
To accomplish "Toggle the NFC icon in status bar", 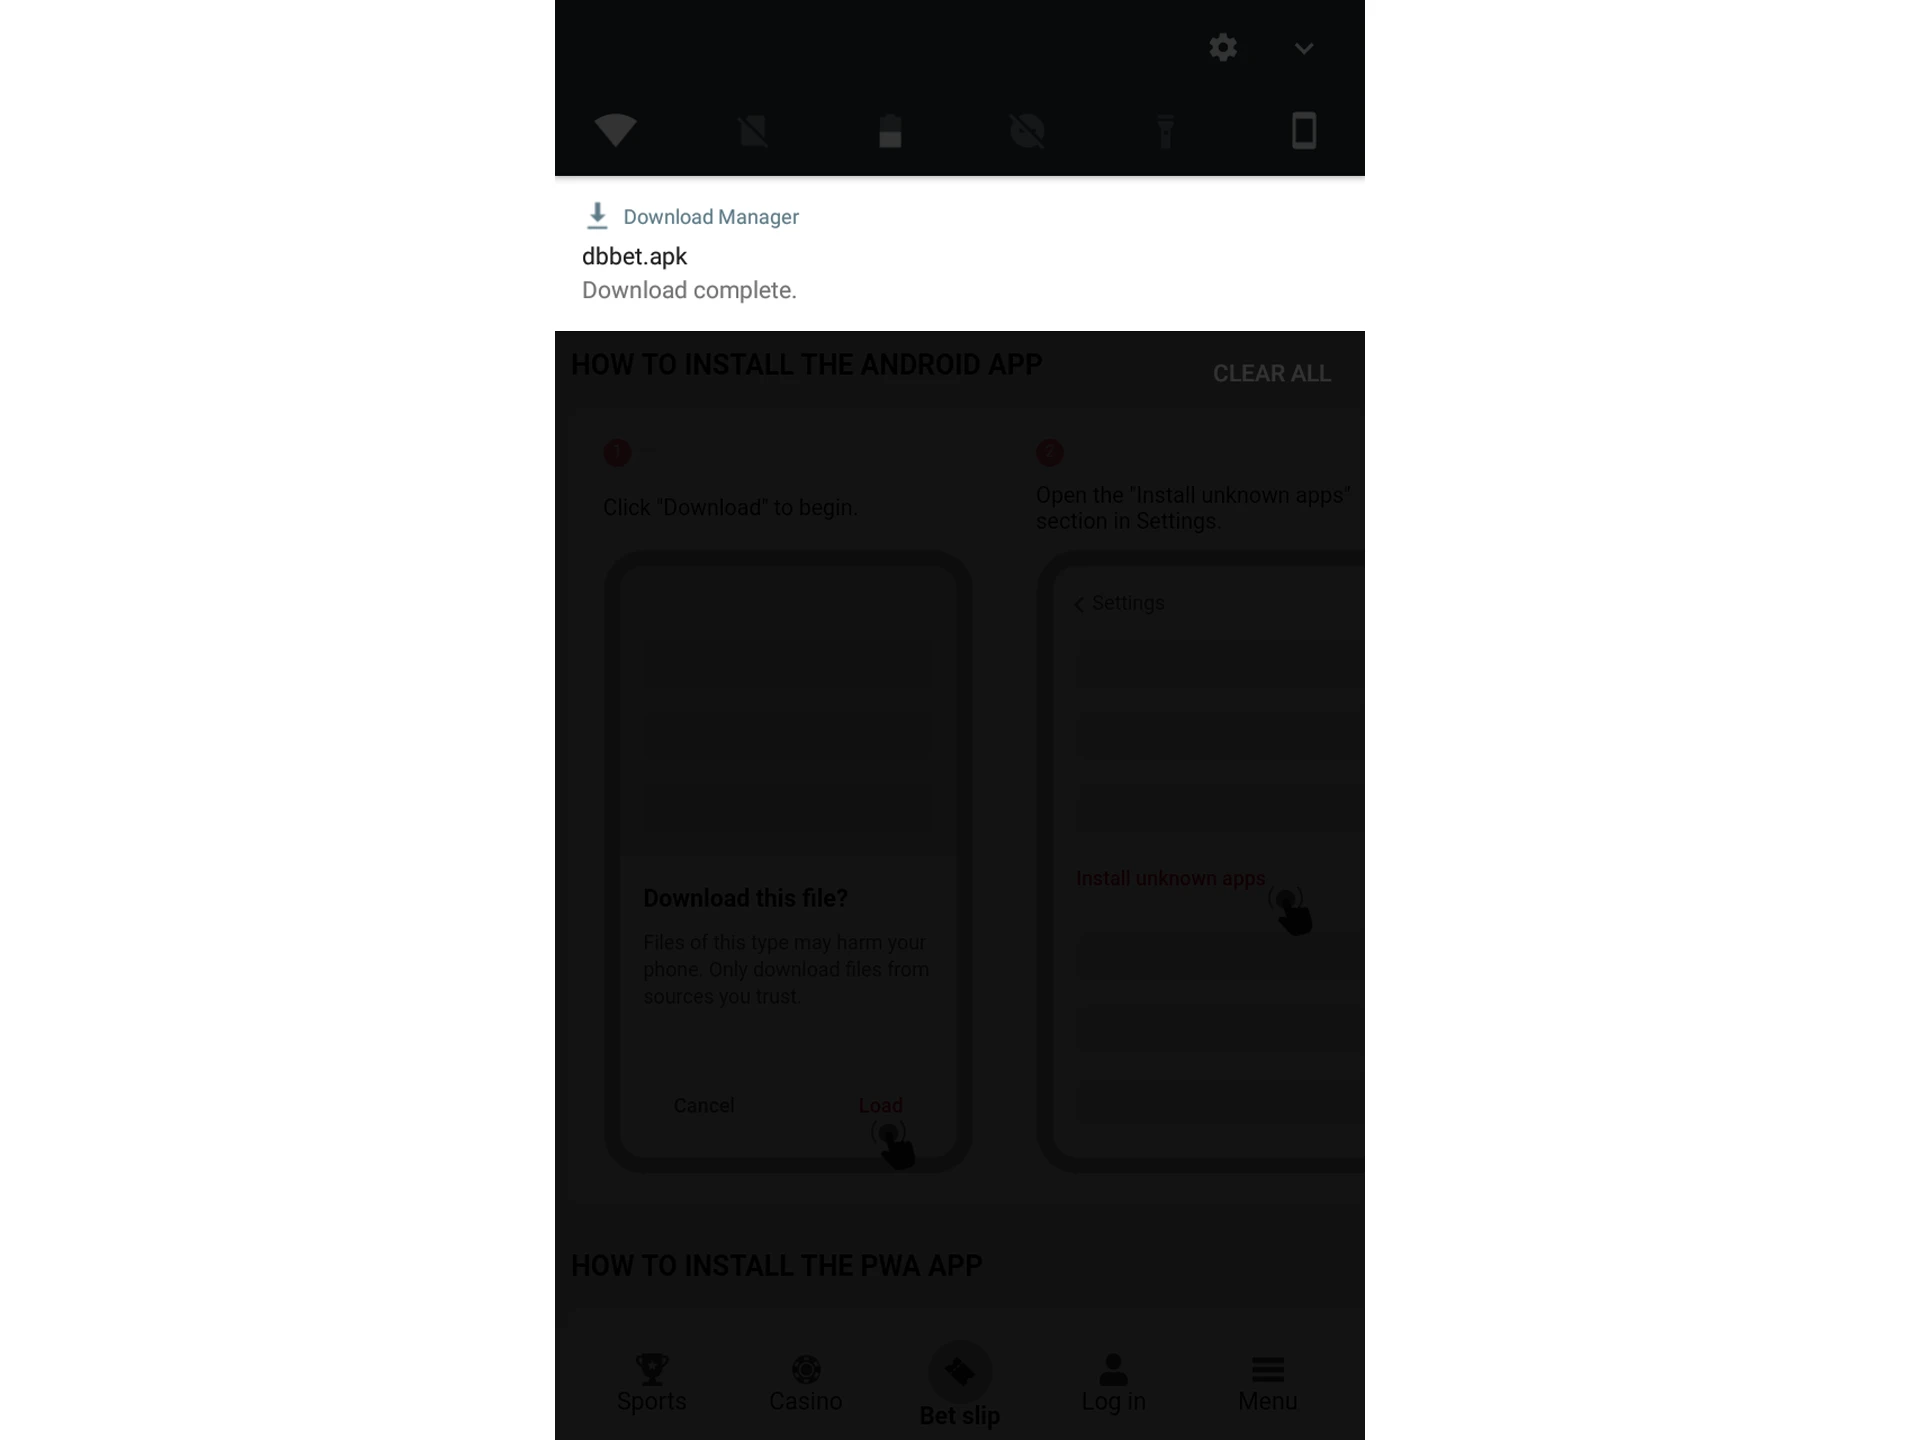I will [x=753, y=130].
